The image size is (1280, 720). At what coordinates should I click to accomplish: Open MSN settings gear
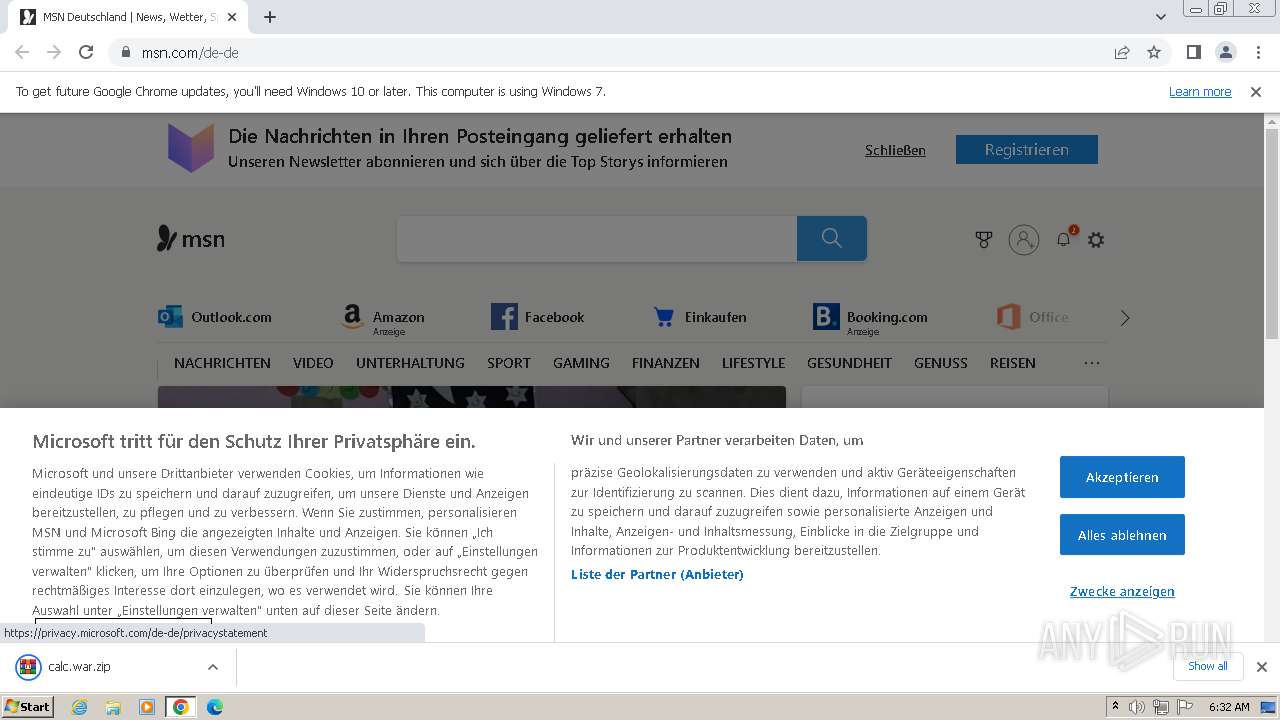pyautogui.click(x=1096, y=240)
